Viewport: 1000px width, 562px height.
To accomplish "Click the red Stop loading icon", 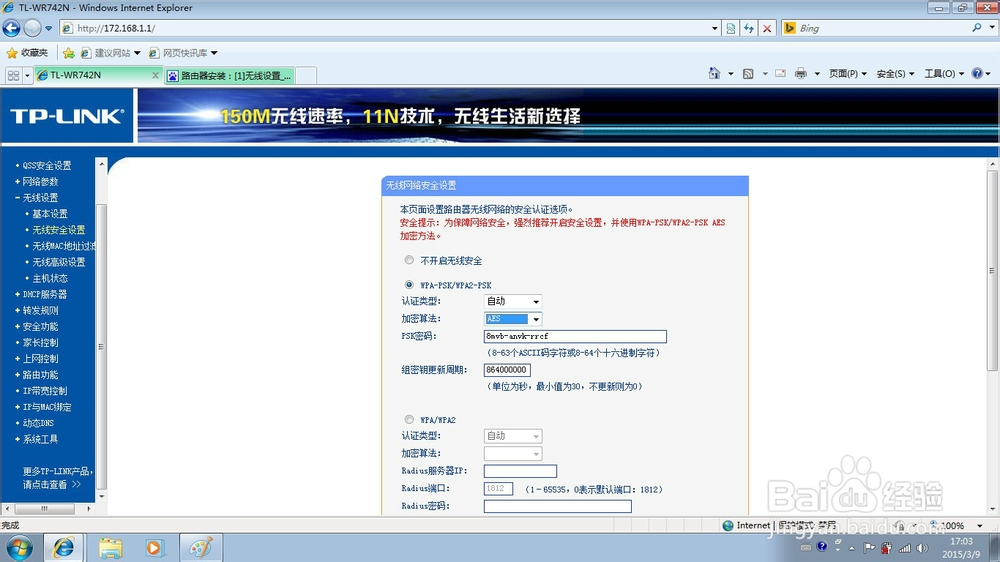I will (x=767, y=28).
